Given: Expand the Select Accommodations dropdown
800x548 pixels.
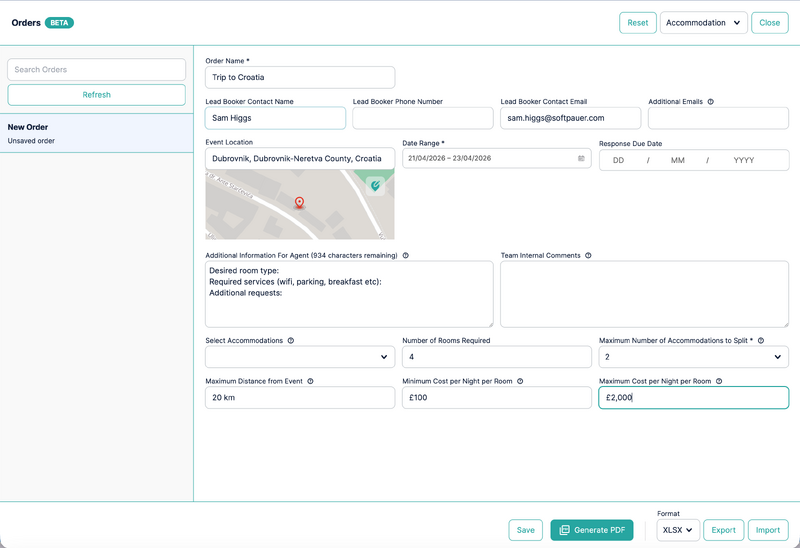Looking at the screenshot, I should [300, 357].
